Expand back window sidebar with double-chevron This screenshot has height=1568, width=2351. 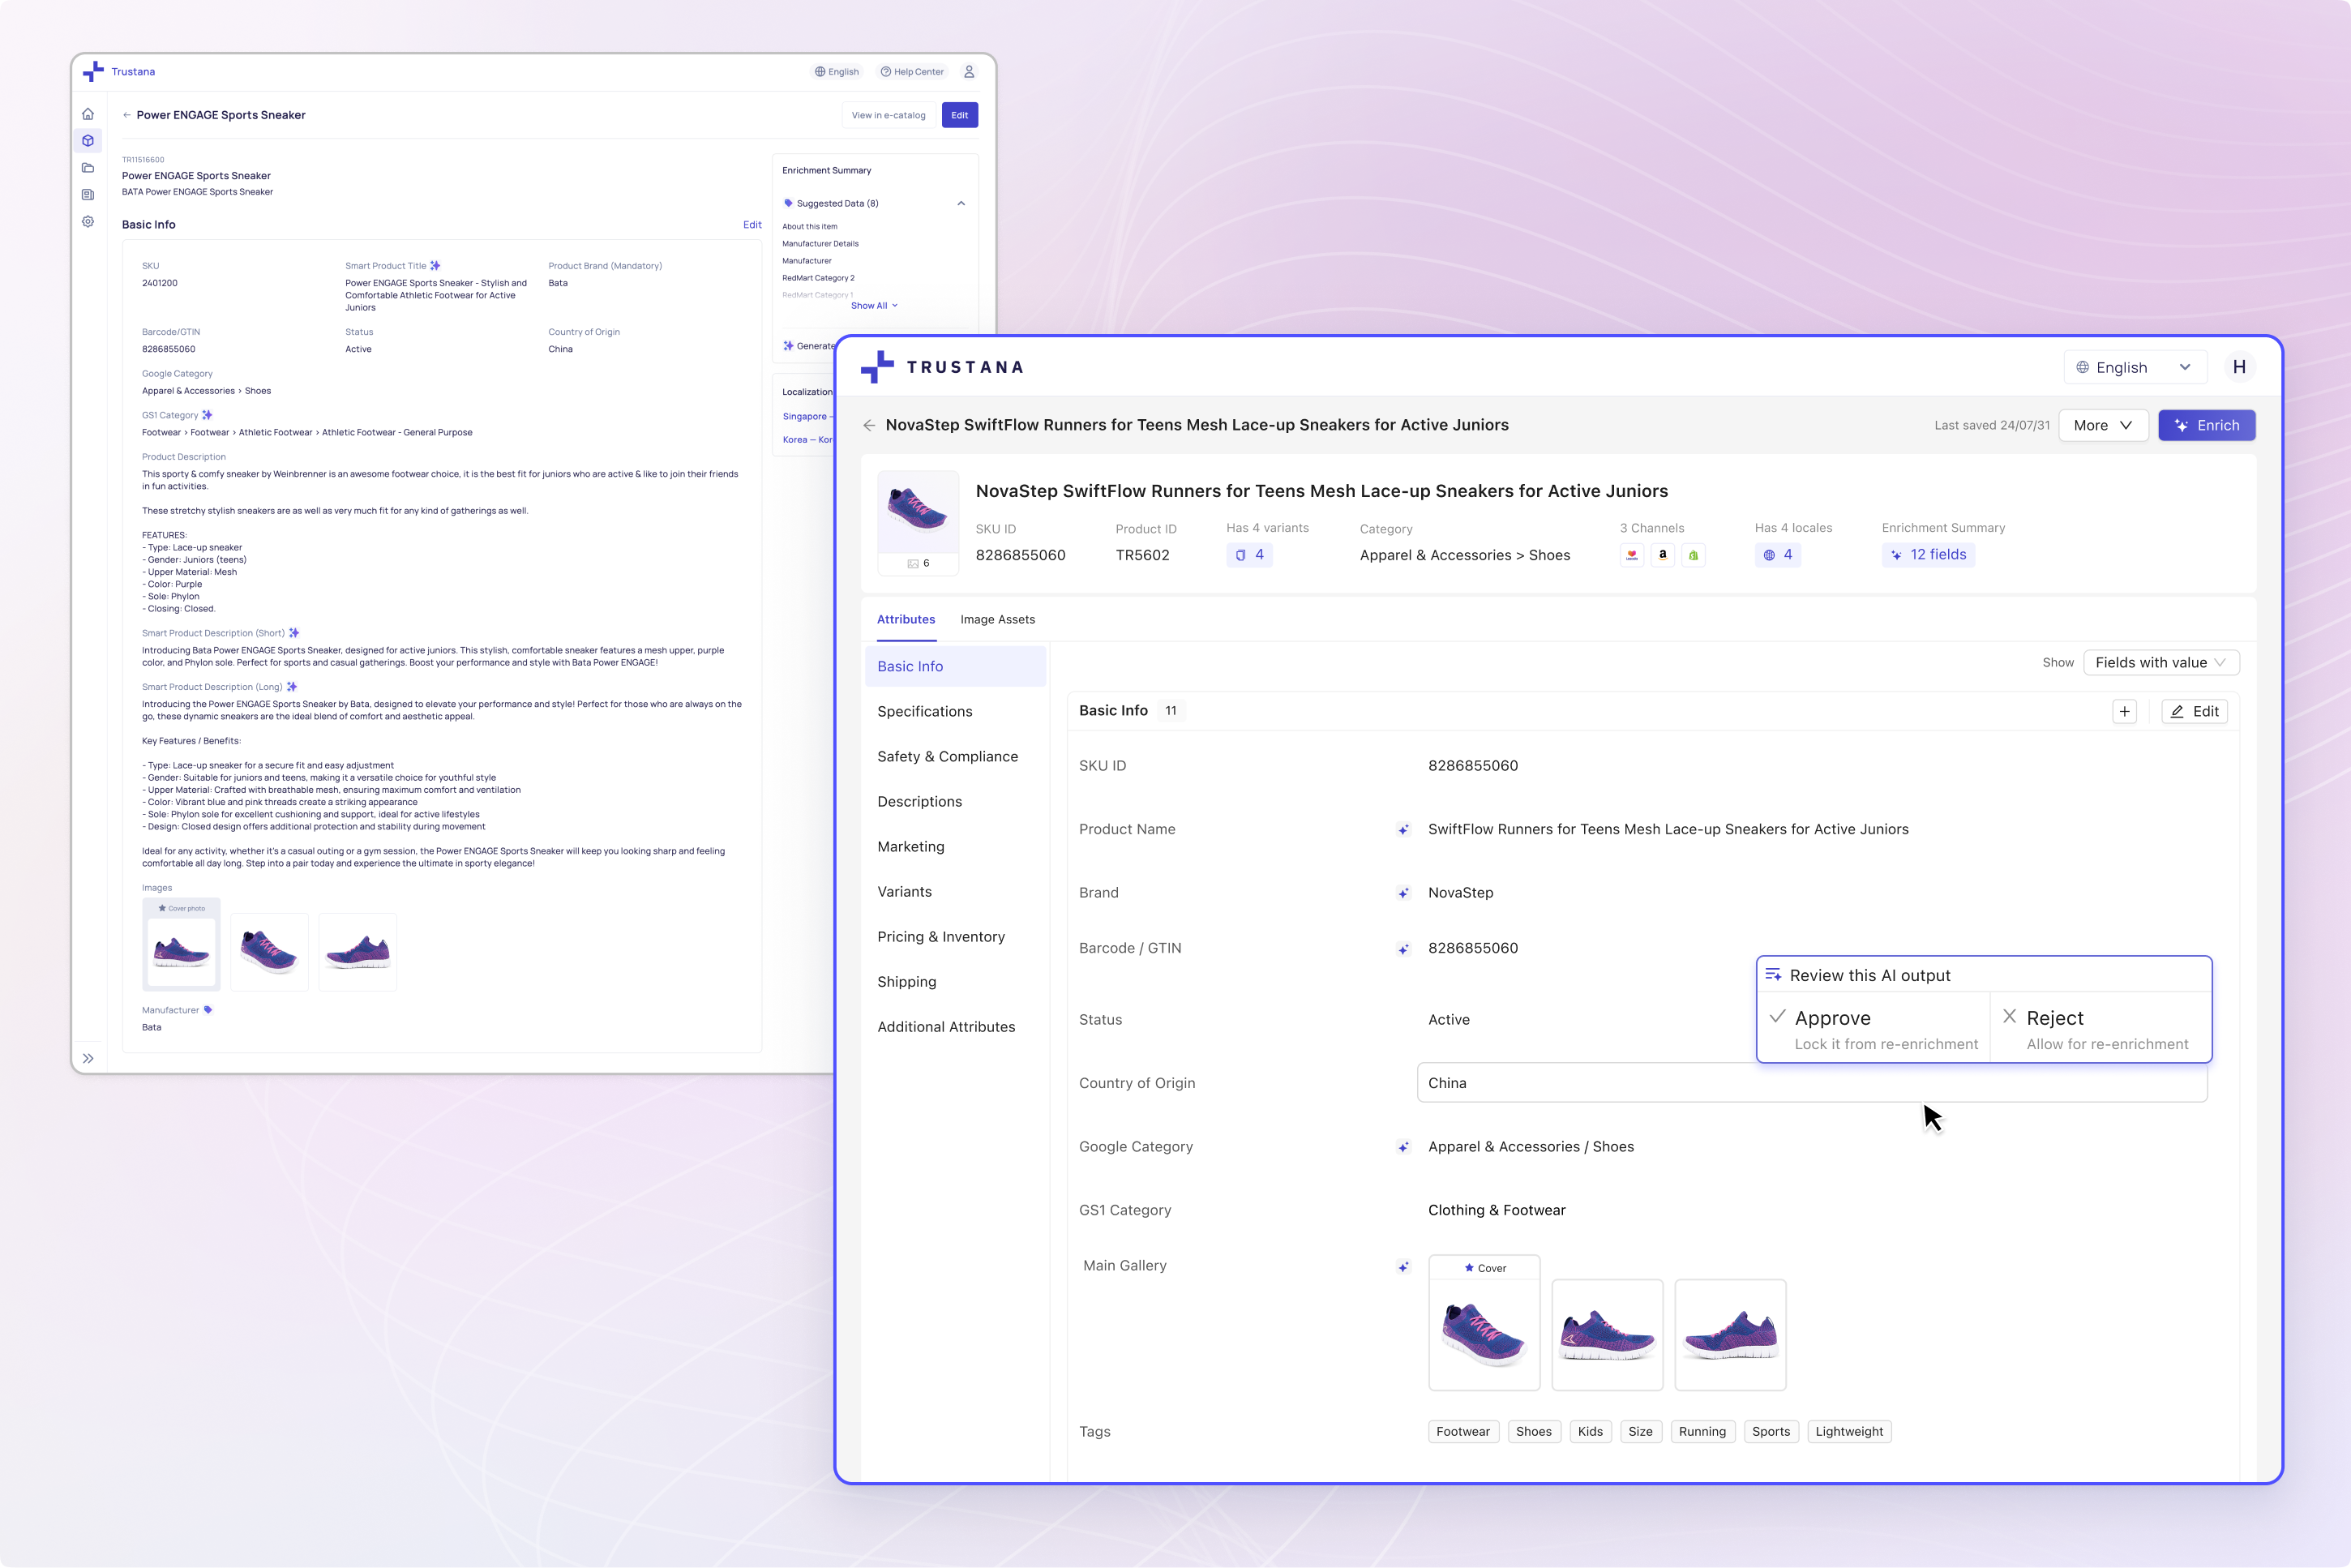(x=88, y=1058)
